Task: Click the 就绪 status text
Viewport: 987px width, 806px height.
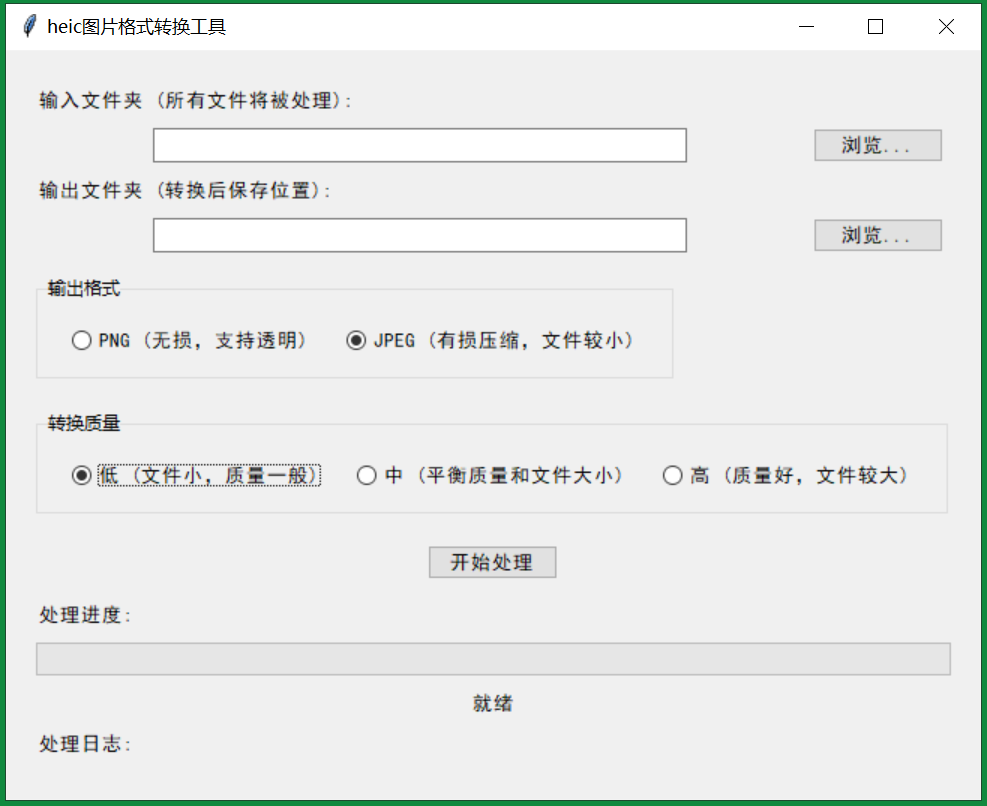Action: pos(492,703)
